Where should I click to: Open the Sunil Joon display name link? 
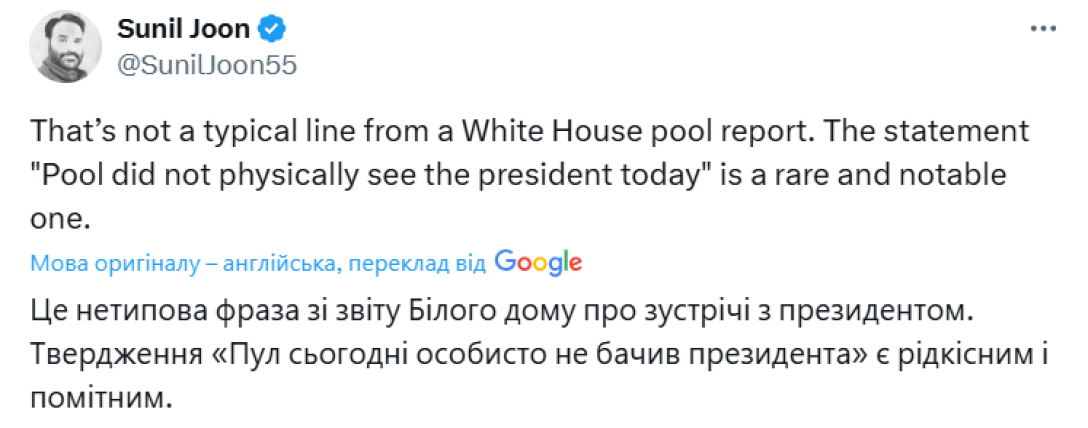pos(187,30)
